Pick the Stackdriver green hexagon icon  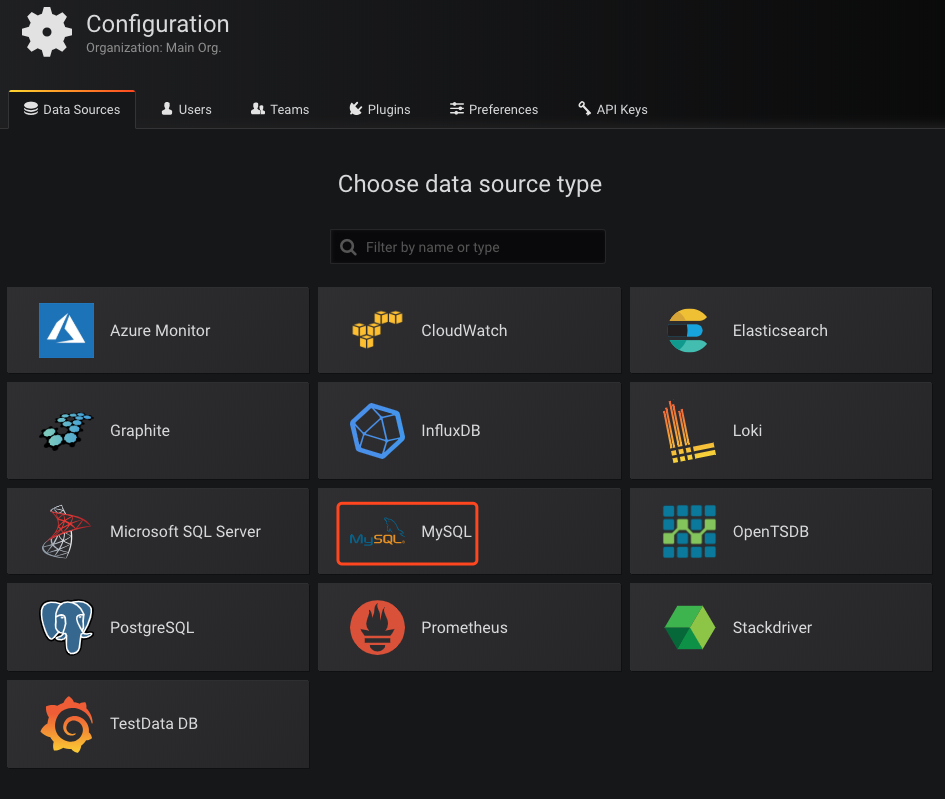point(689,628)
